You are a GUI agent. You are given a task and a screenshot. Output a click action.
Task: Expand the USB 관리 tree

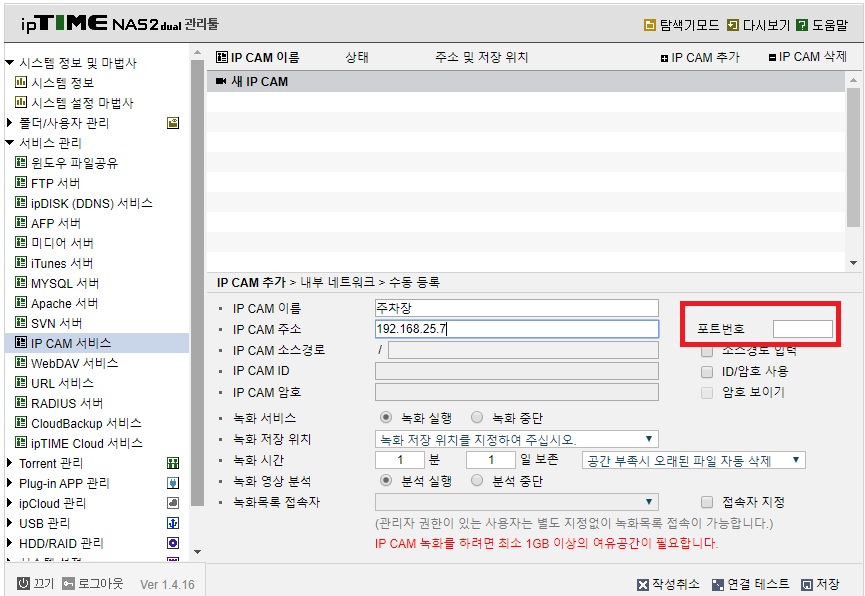click(9, 523)
